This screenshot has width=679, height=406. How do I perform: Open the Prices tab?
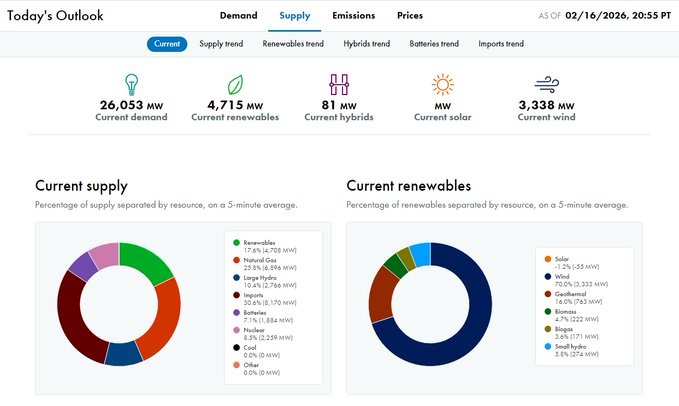[x=409, y=16]
